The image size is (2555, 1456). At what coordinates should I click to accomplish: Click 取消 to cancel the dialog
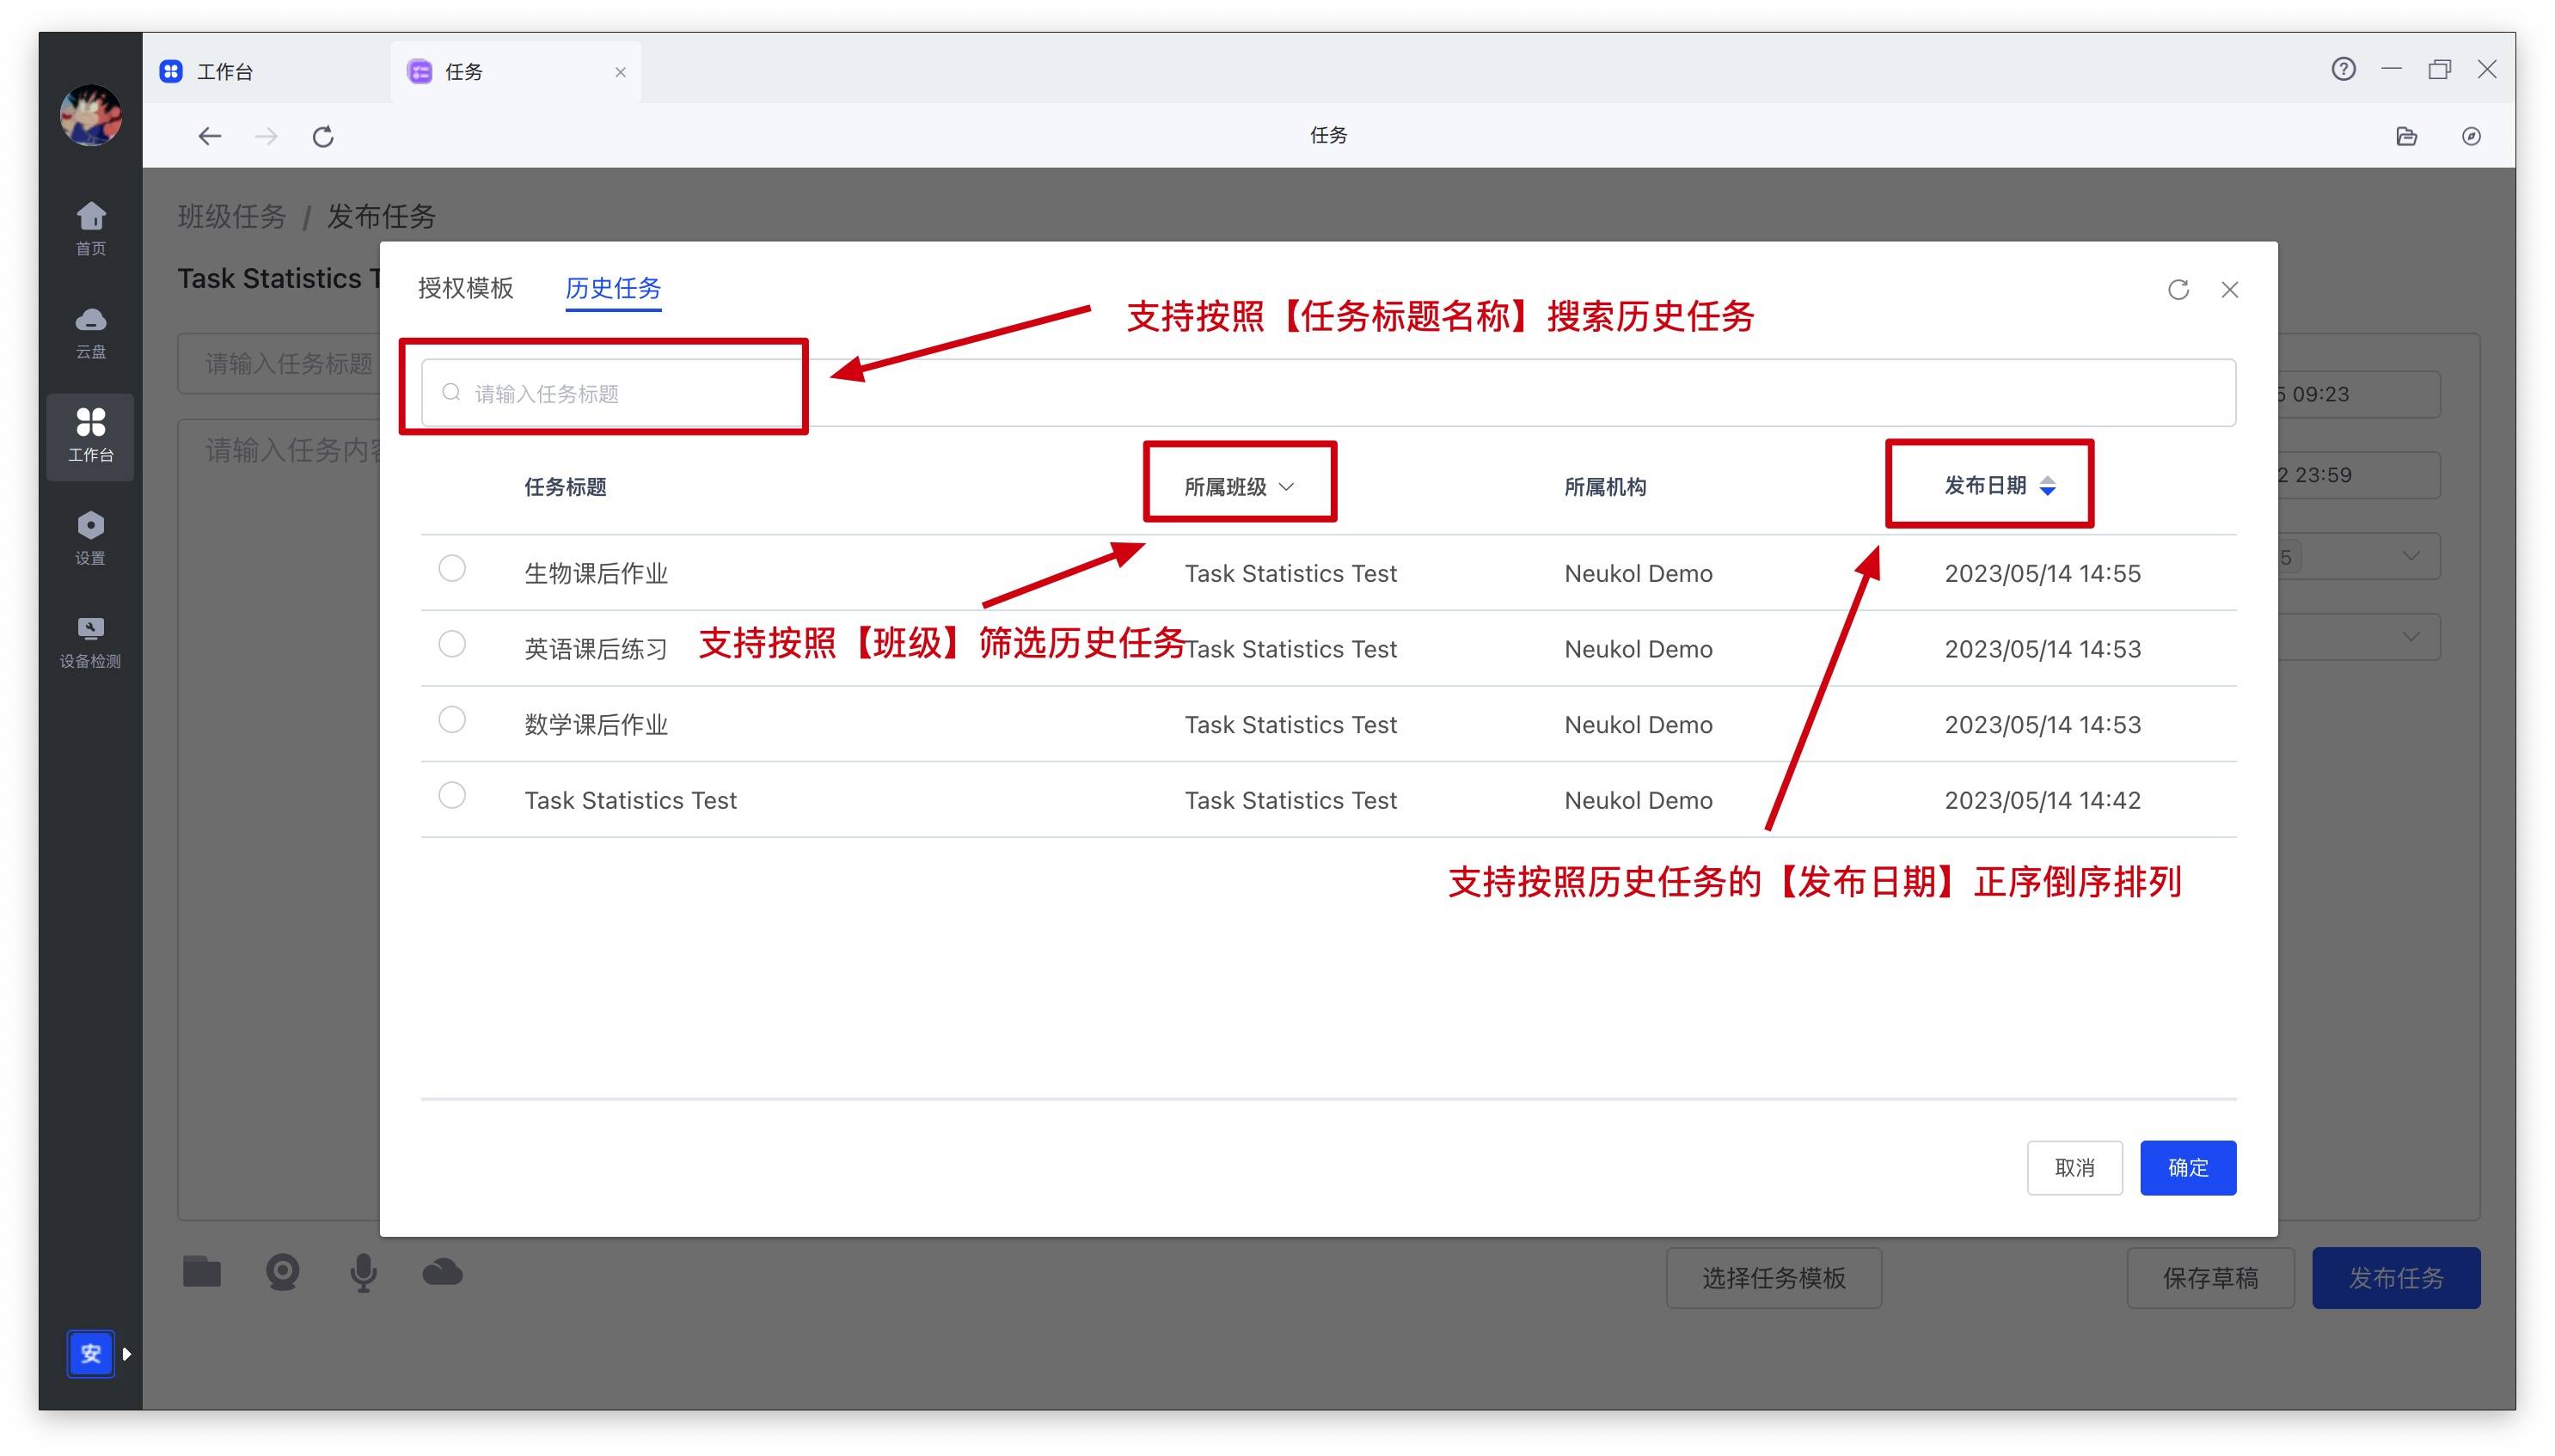click(2074, 1167)
